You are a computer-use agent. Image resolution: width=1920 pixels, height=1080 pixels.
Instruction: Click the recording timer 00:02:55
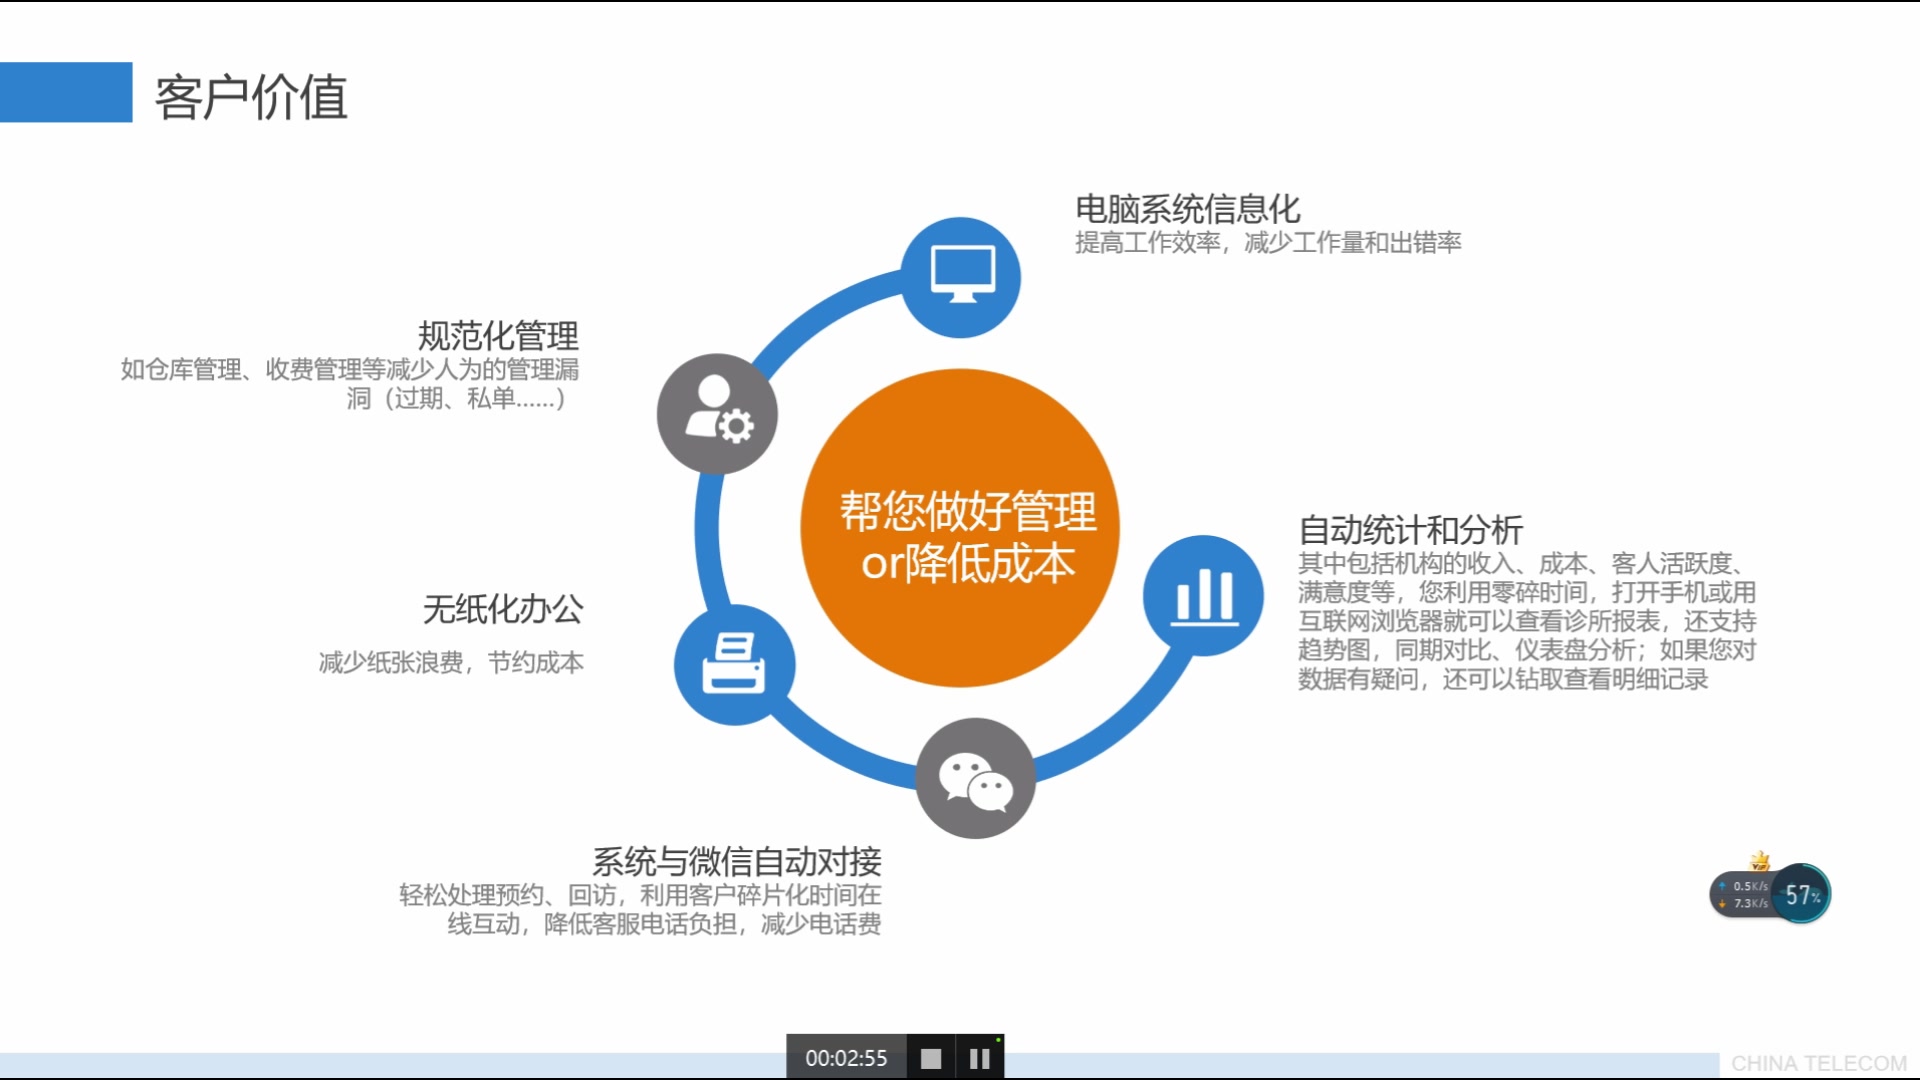tap(846, 1058)
